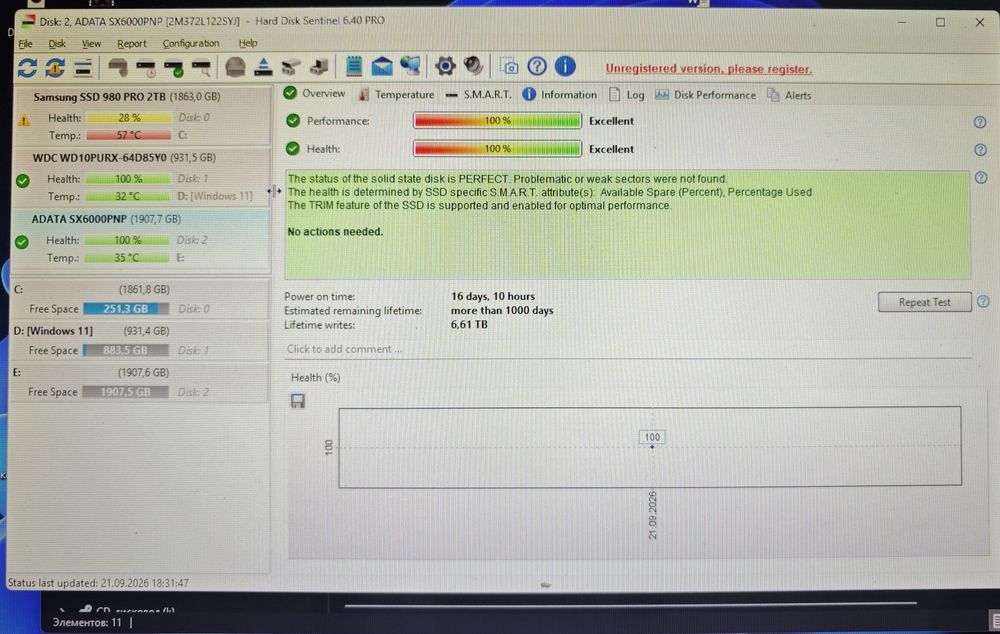Image resolution: width=1000 pixels, height=634 pixels.
Task: Click the green check icon on WDC disk
Action: [x=23, y=181]
